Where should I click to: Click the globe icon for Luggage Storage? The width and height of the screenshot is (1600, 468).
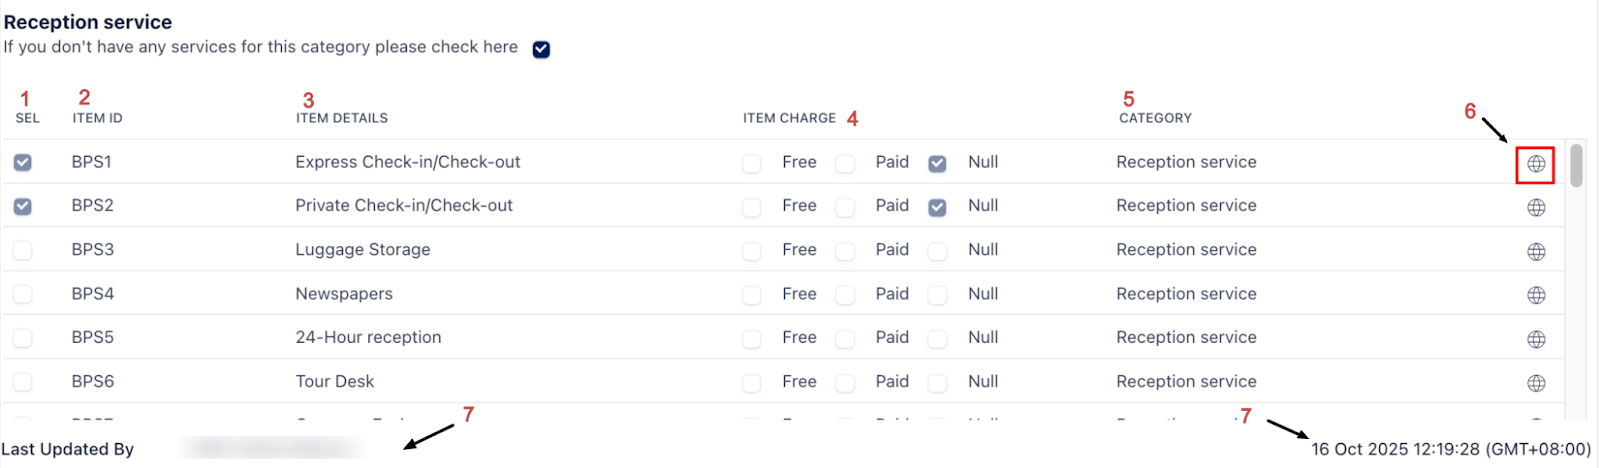(1536, 252)
